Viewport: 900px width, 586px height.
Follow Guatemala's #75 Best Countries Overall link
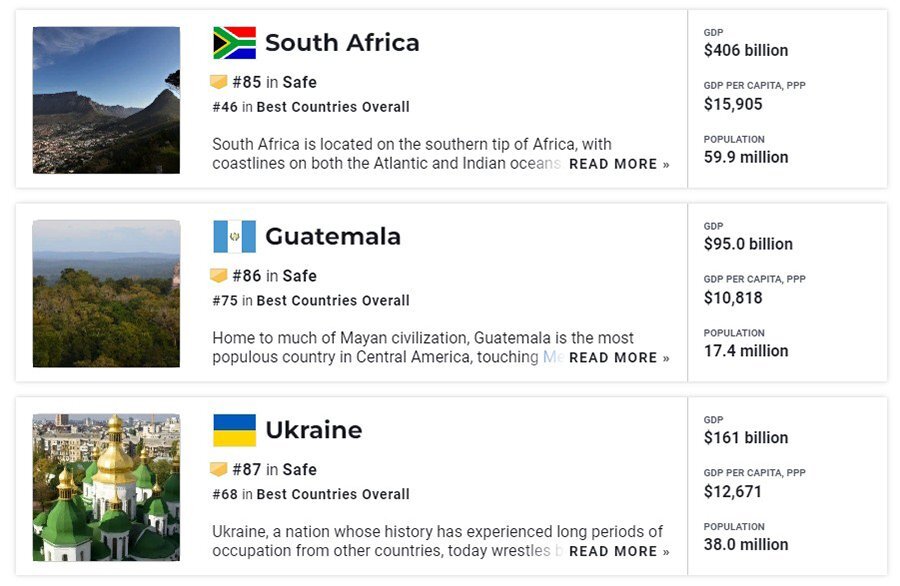(x=311, y=300)
